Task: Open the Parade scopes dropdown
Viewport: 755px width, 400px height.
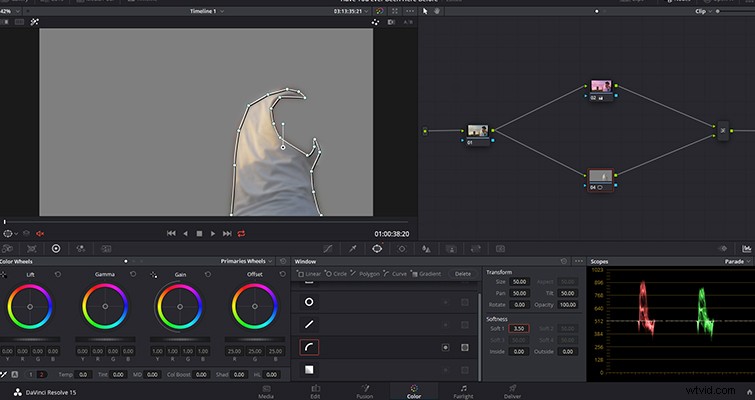Action: tap(737, 261)
